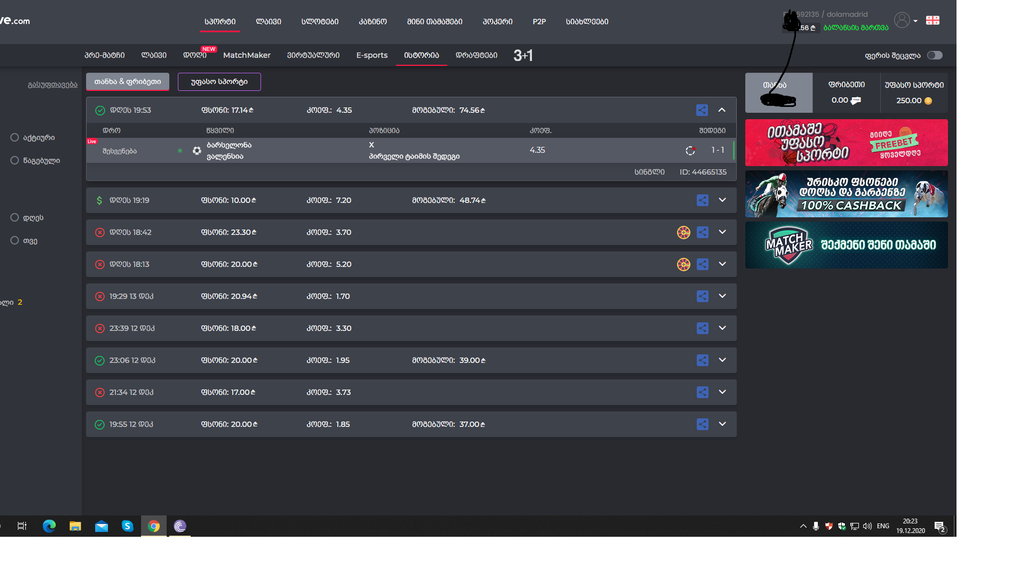Viewport: 1024px width, 576px height.
Task: Open the P2P top menu
Action: (x=539, y=22)
